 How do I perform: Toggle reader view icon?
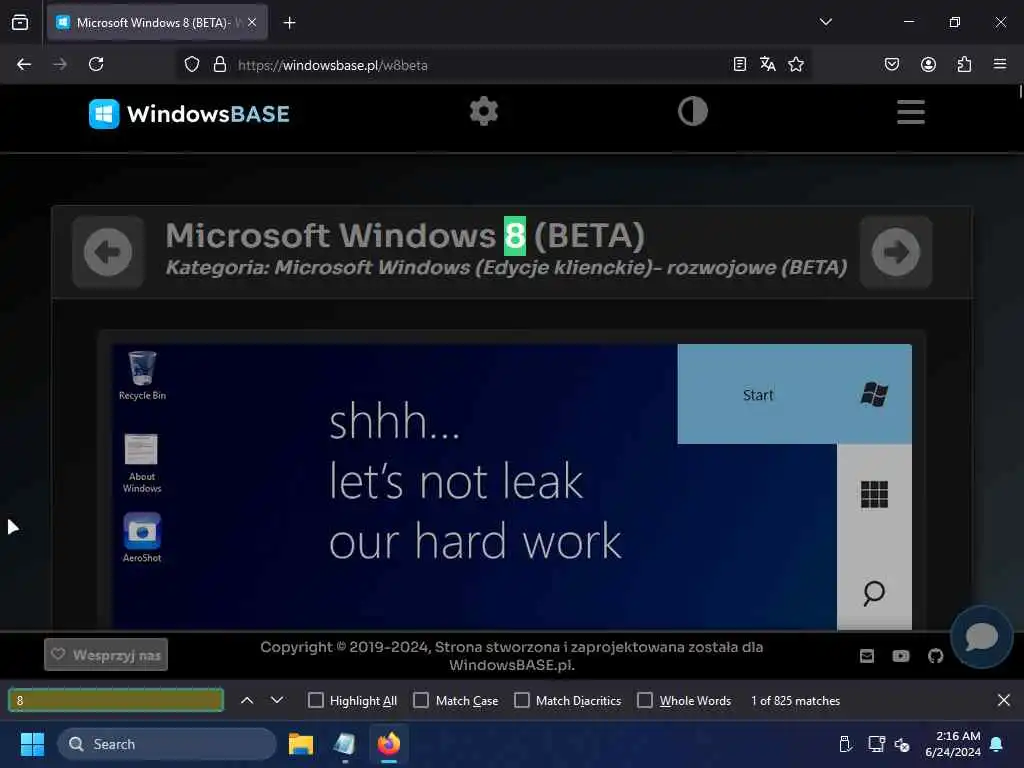[739, 64]
